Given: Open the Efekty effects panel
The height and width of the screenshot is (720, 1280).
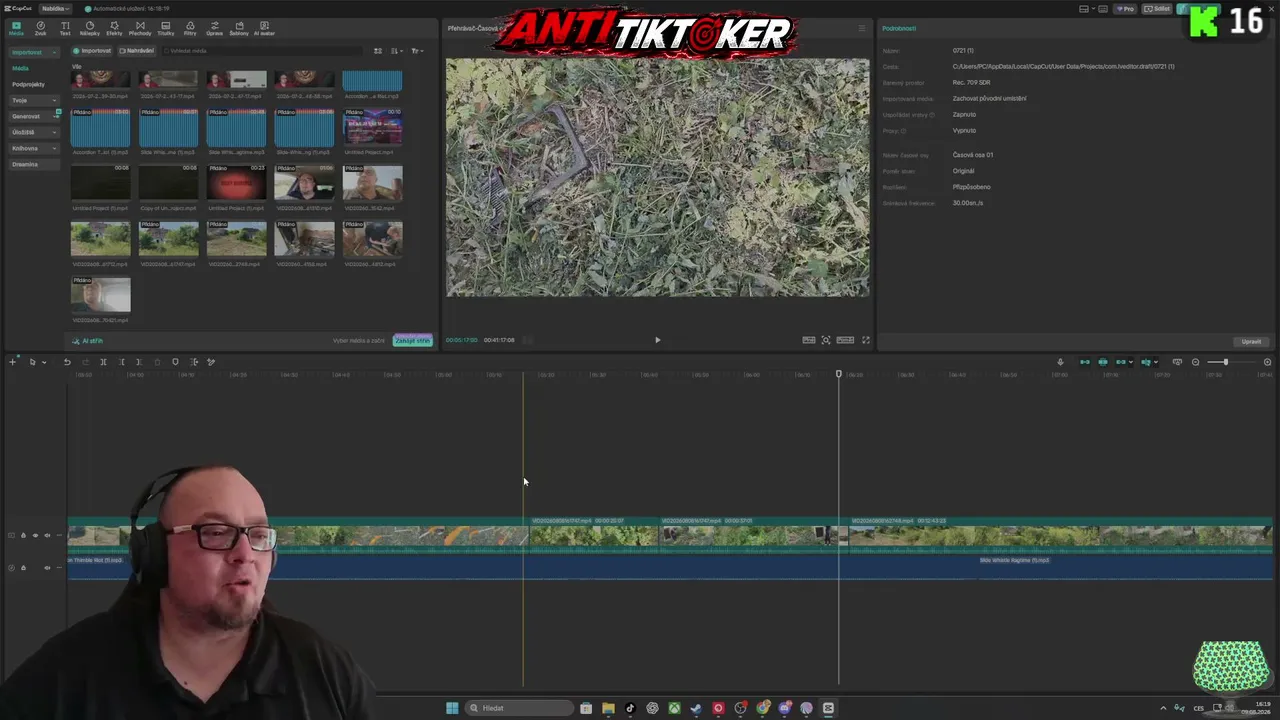Looking at the screenshot, I should 114,28.
